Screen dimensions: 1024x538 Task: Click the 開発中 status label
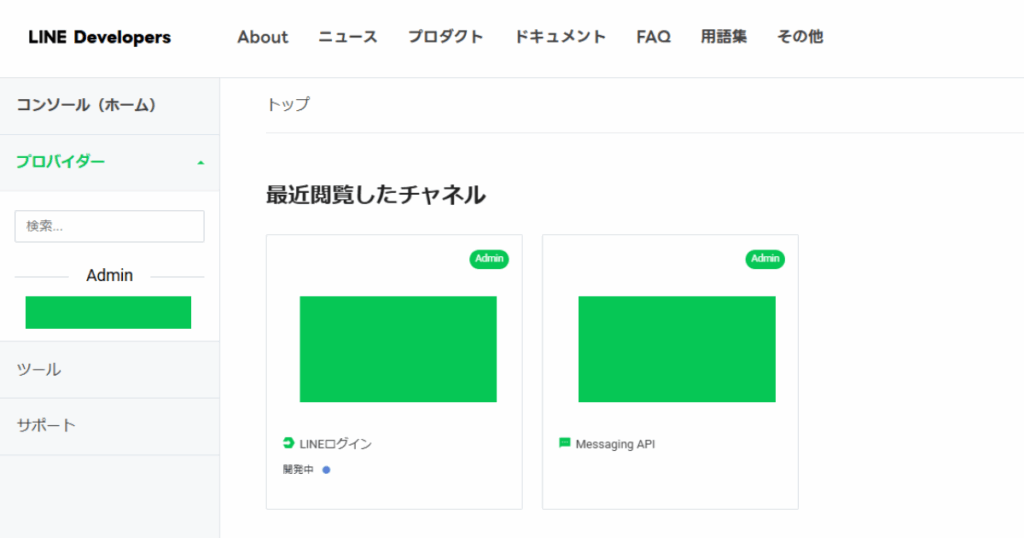click(x=298, y=469)
